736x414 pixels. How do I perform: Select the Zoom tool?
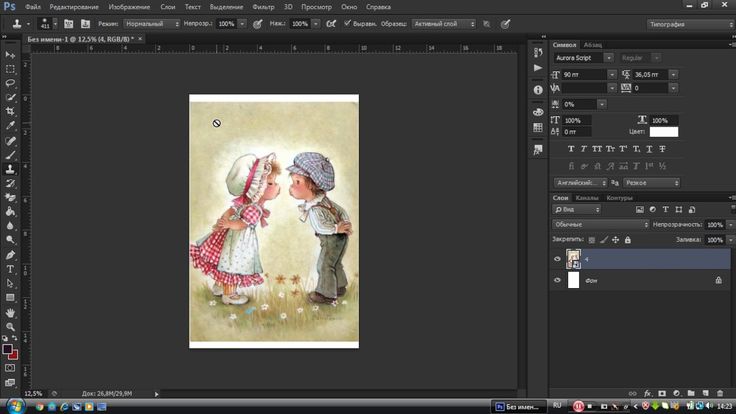pyautogui.click(x=10, y=327)
